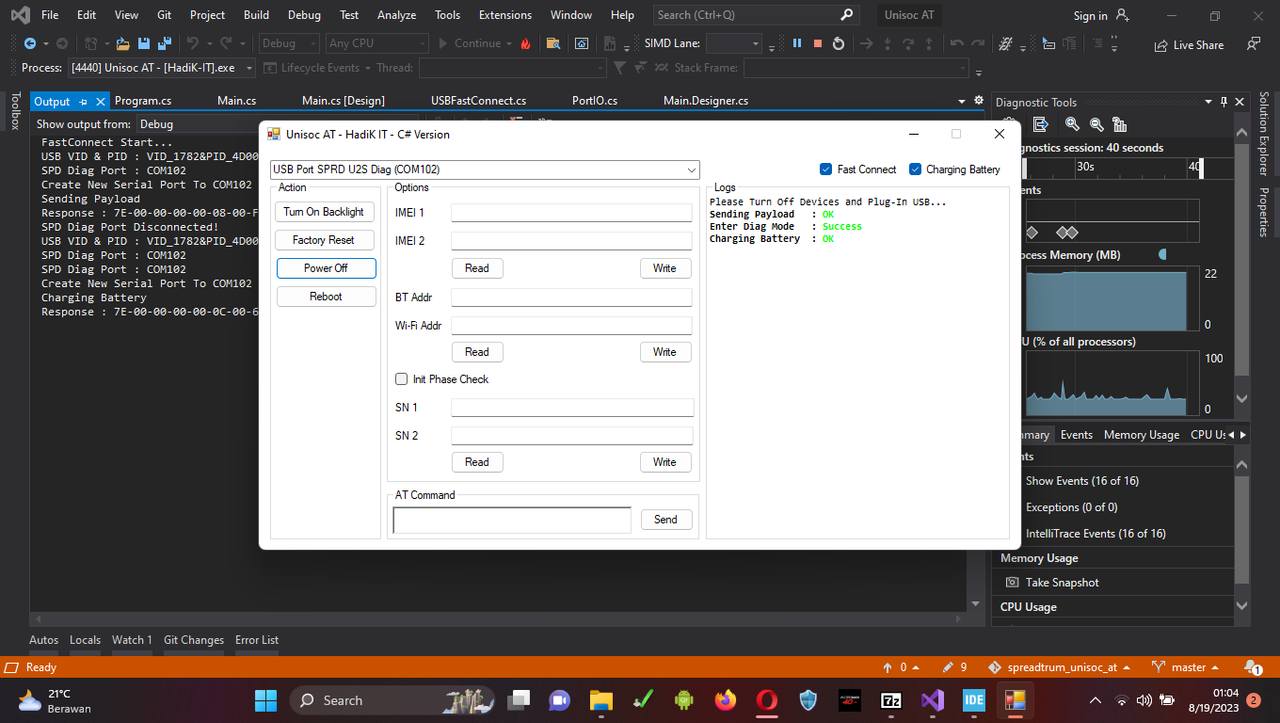Image resolution: width=1280 pixels, height=723 pixels.
Task: Click Diagnostic Tools output/export icon
Action: point(1040,124)
